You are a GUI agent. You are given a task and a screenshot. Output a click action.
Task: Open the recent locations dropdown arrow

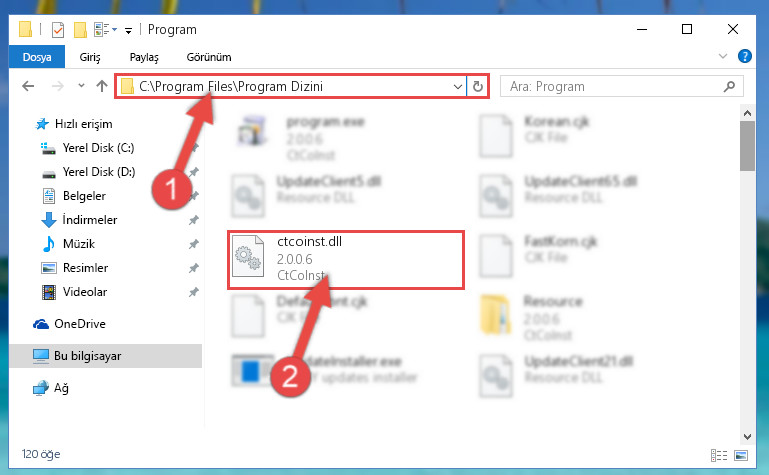(x=81, y=86)
